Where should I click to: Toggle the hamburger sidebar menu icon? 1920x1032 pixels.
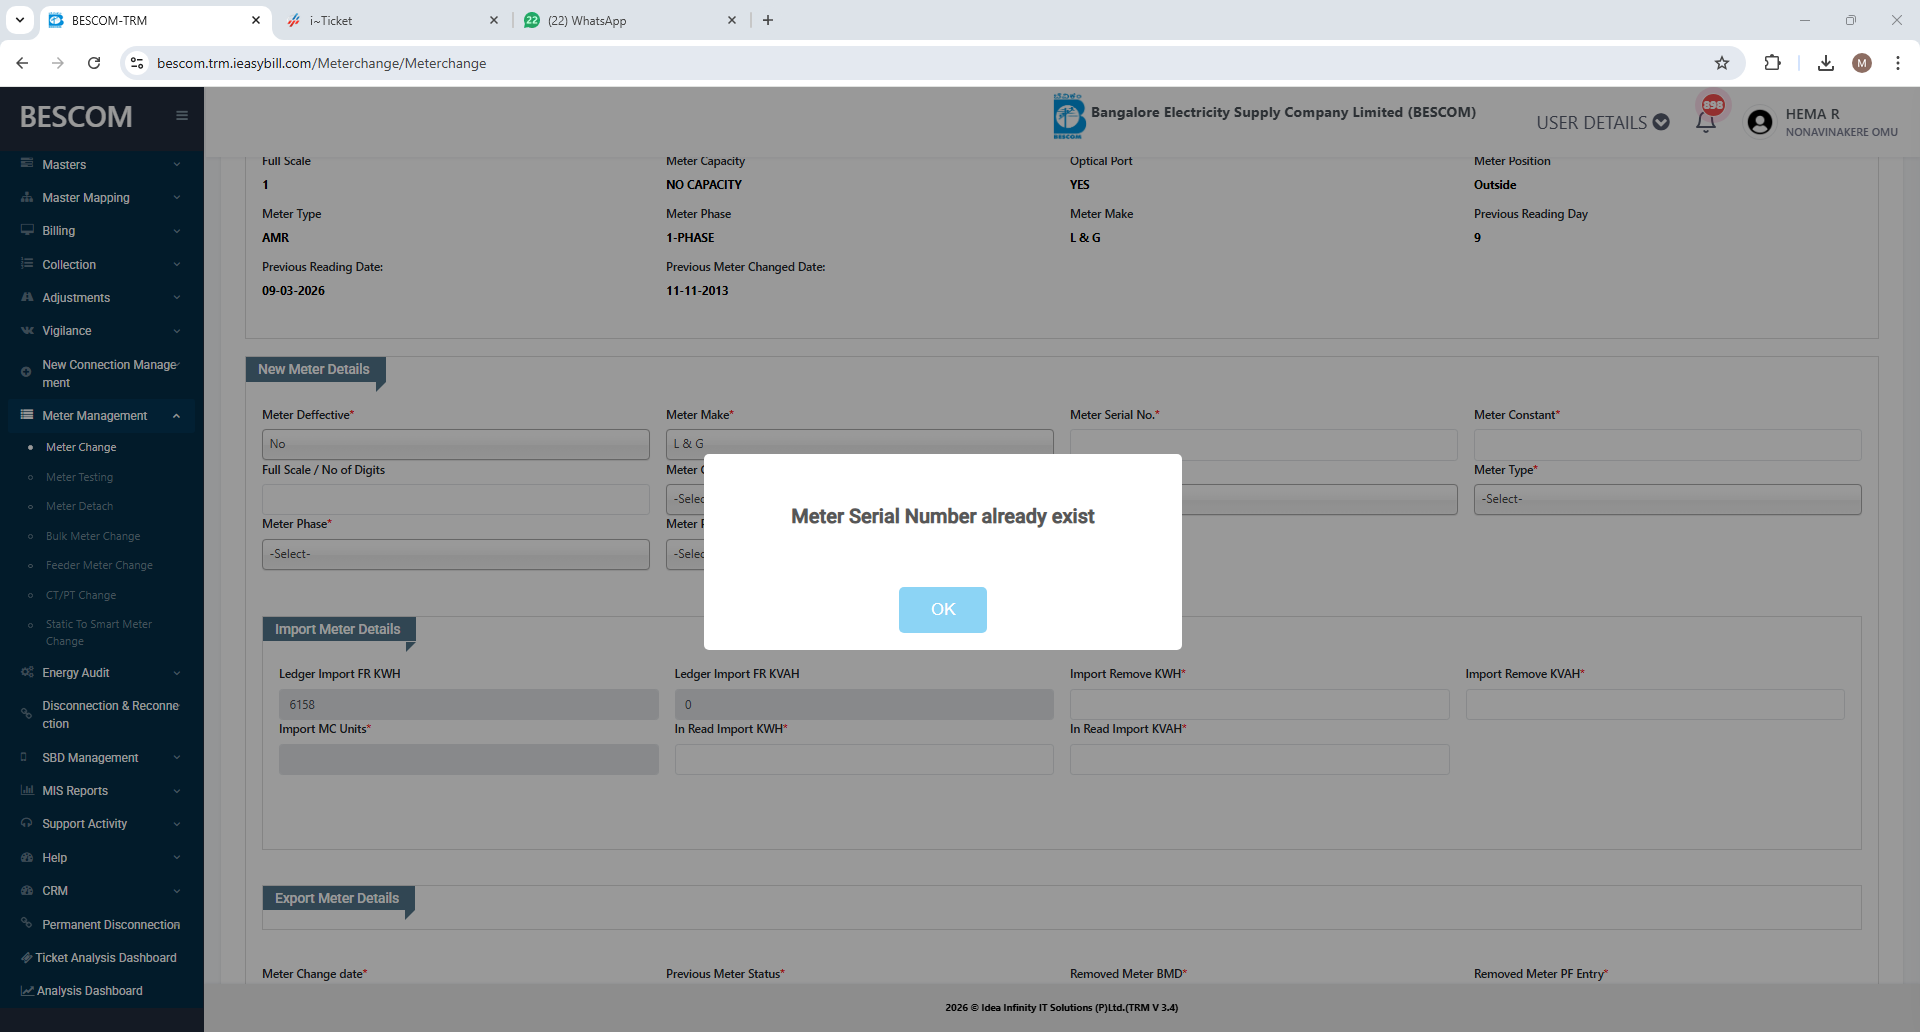(x=182, y=116)
